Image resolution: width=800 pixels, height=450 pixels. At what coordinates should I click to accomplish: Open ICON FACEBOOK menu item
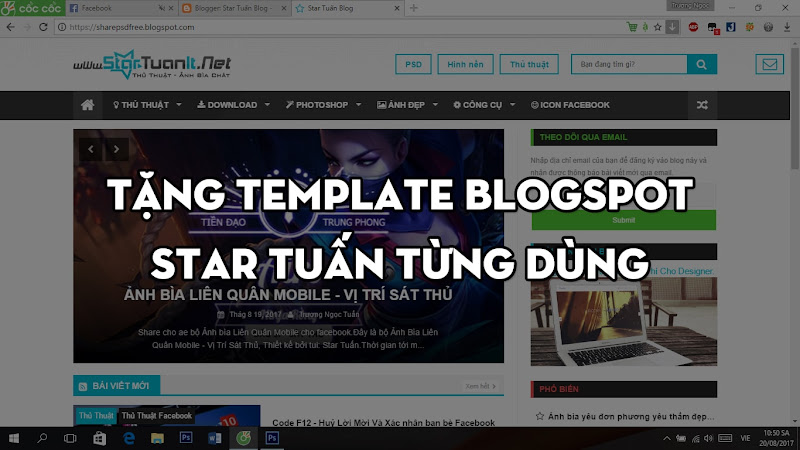pos(570,105)
